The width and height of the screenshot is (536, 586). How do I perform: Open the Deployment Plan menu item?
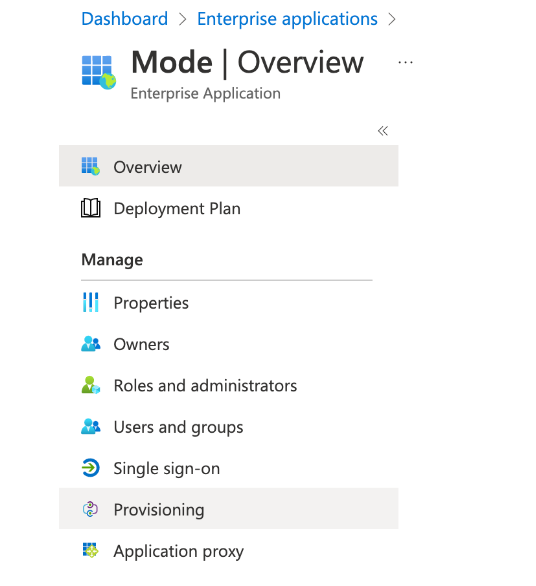(x=228, y=208)
